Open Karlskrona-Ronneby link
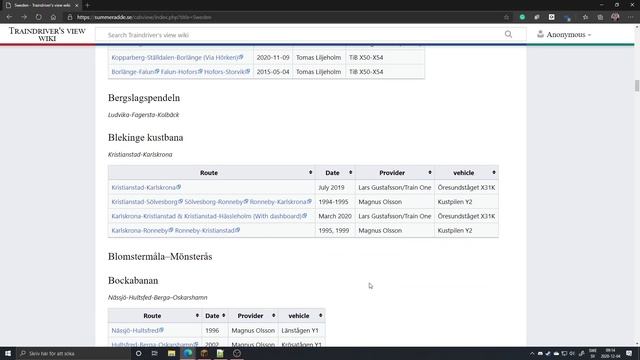The height and width of the screenshot is (360, 640). (142, 230)
